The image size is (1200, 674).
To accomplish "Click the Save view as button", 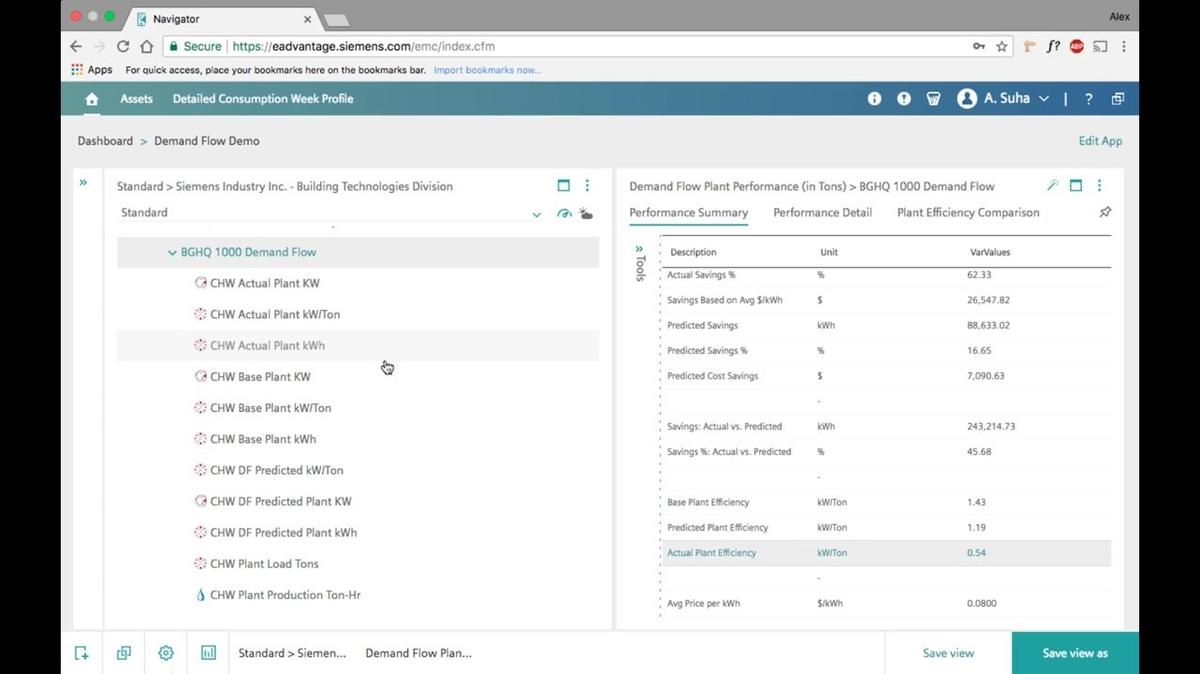I will 1075,653.
